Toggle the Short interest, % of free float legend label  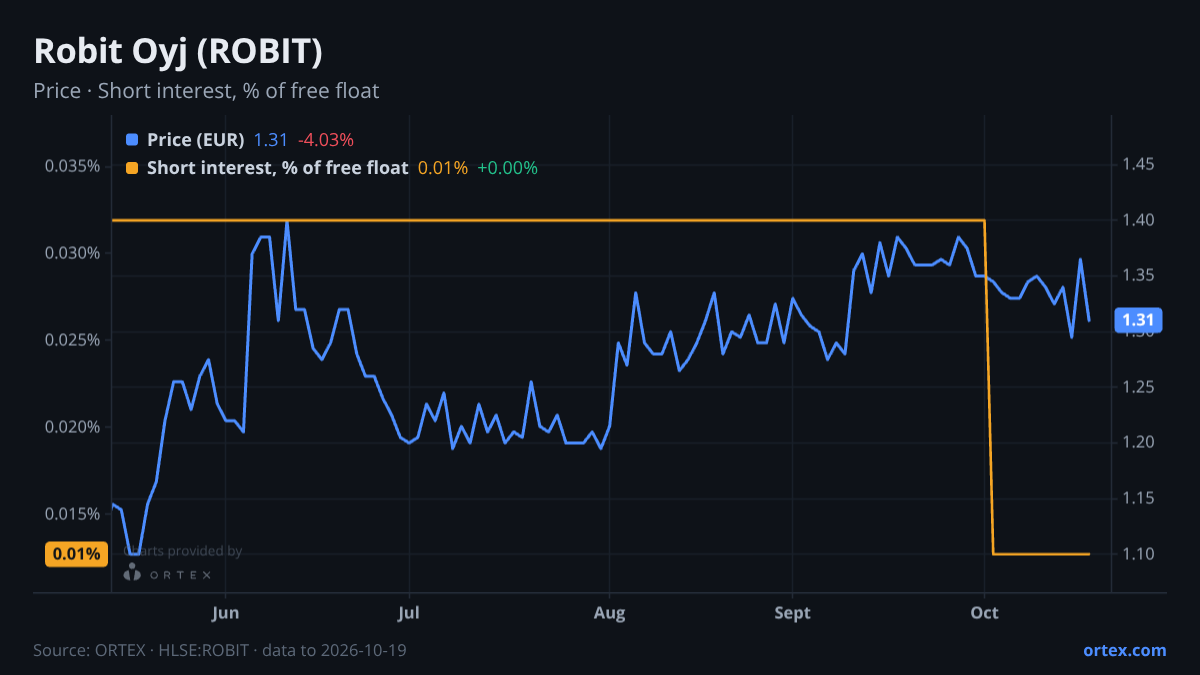277,168
